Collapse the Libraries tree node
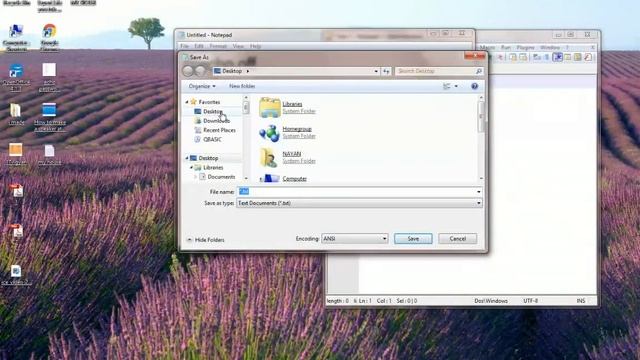This screenshot has width=640, height=360. click(191, 168)
